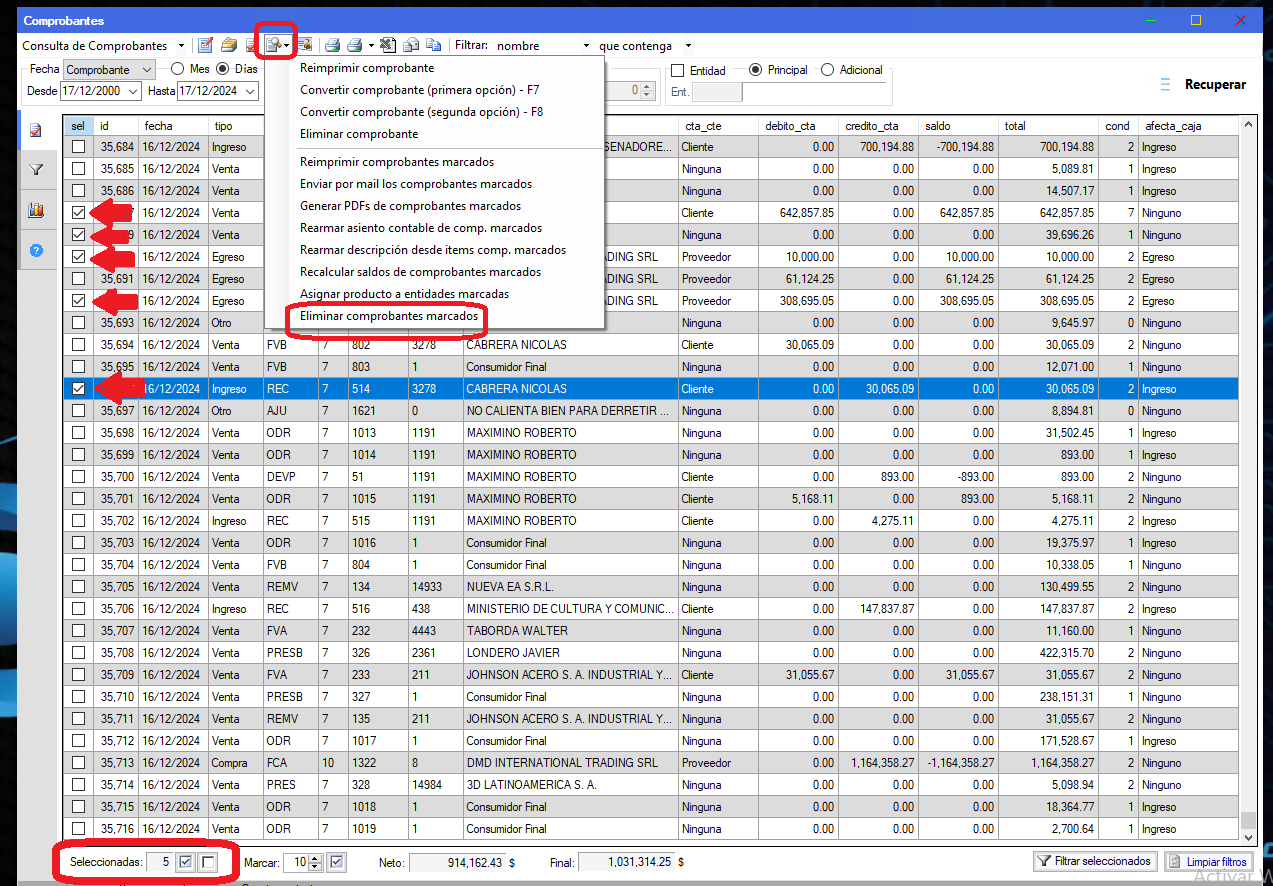Click the blue help question icon
This screenshot has height=886, width=1273.
point(36,250)
